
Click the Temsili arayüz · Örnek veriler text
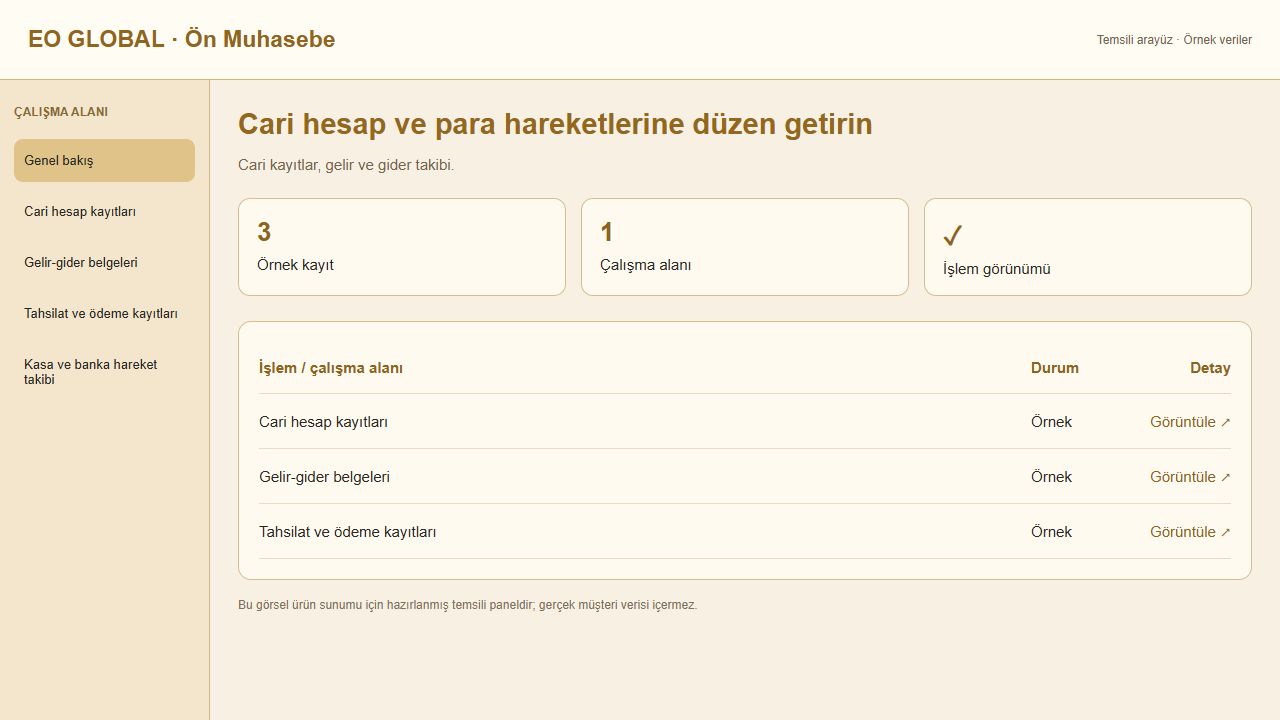point(1174,40)
